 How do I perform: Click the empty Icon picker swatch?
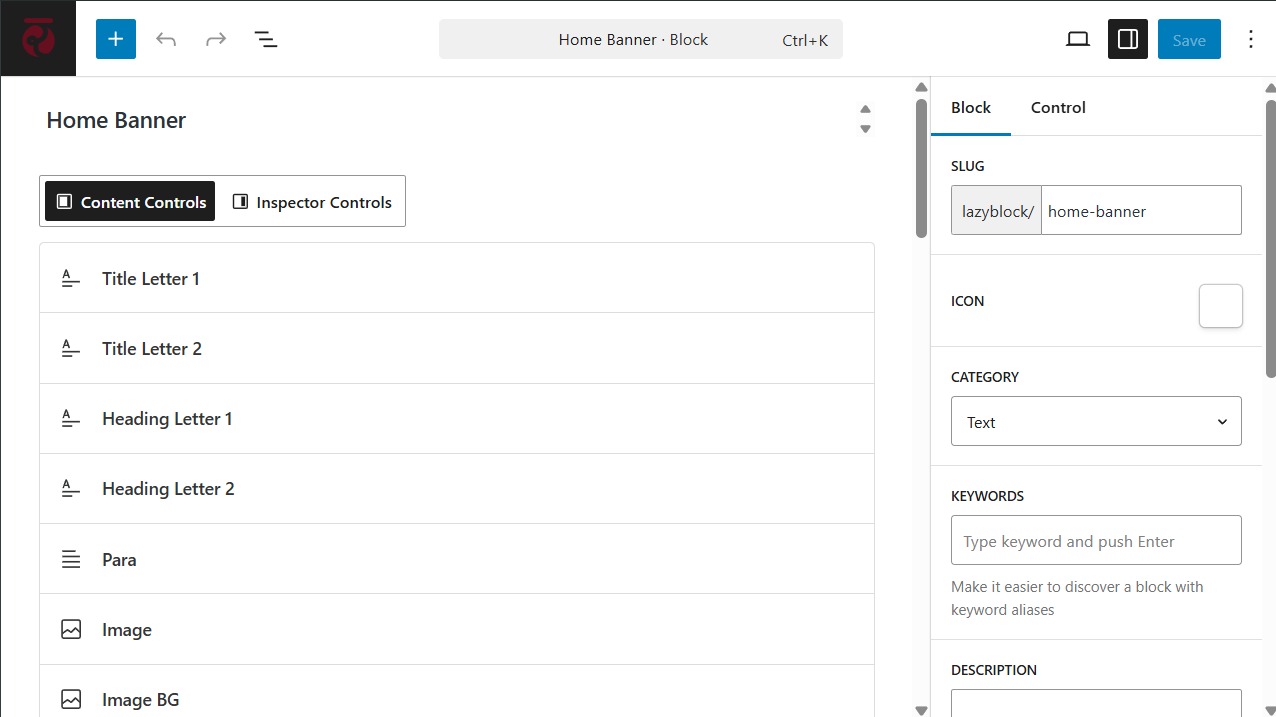point(1220,306)
